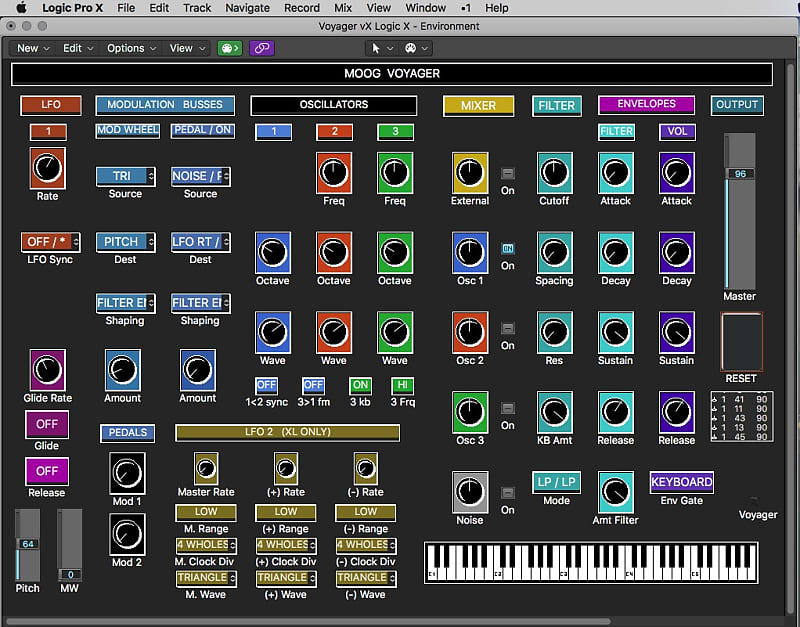Viewport: 800px width, 627px height.
Task: Open the LP / LP filter Mode dropdown
Action: coord(555,483)
